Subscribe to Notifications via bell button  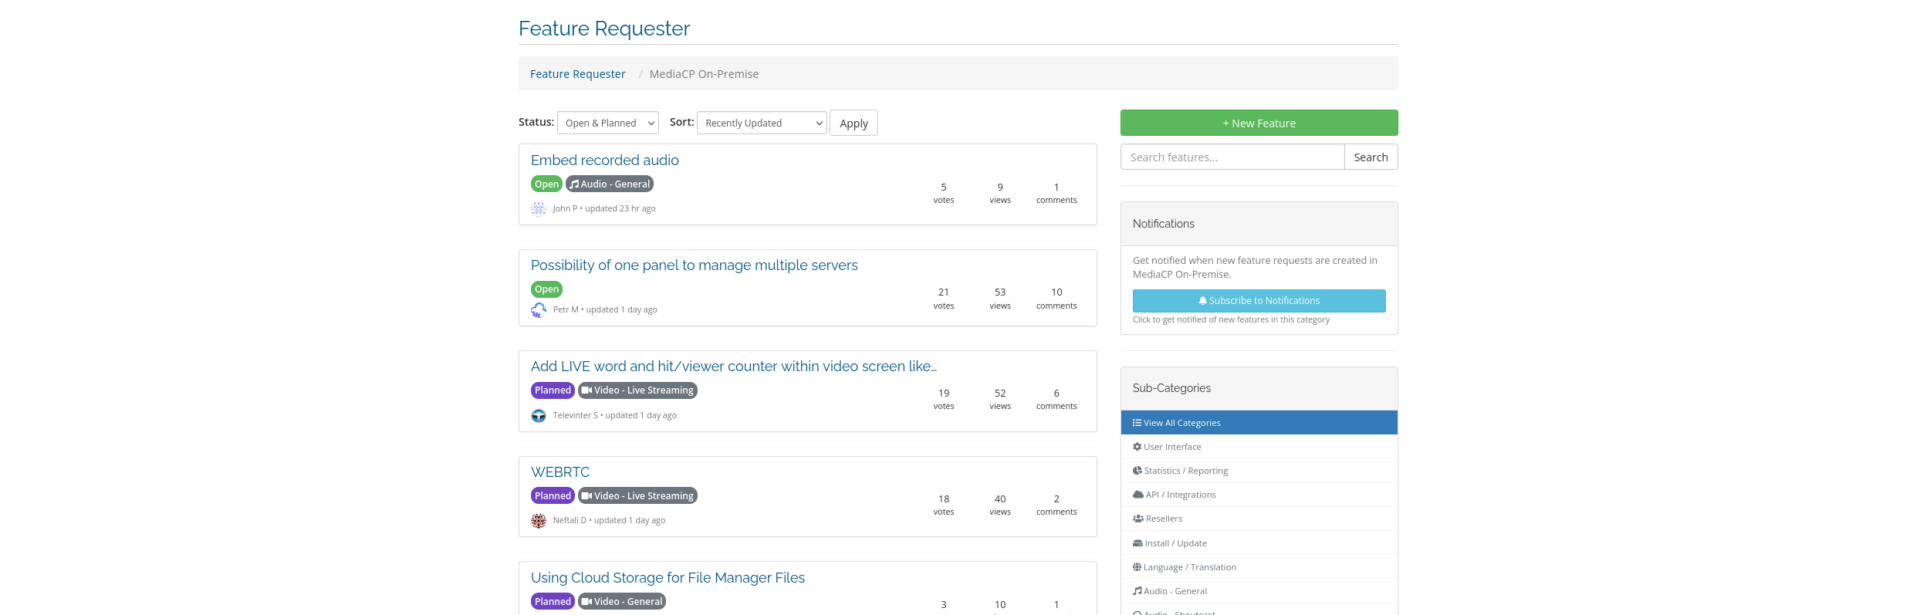(1258, 301)
